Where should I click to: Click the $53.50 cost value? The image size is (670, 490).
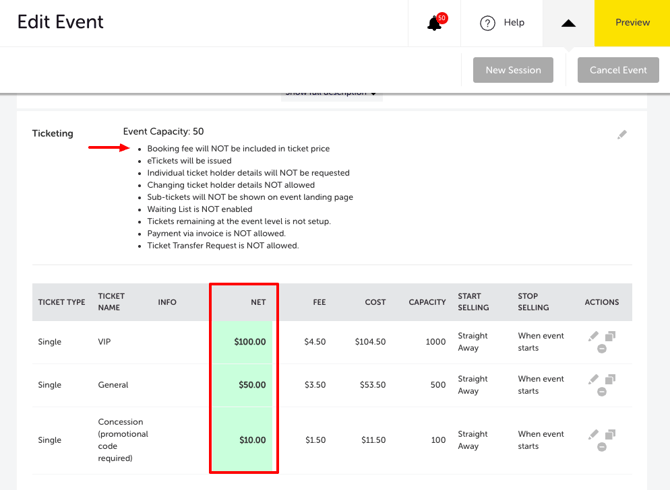click(373, 385)
